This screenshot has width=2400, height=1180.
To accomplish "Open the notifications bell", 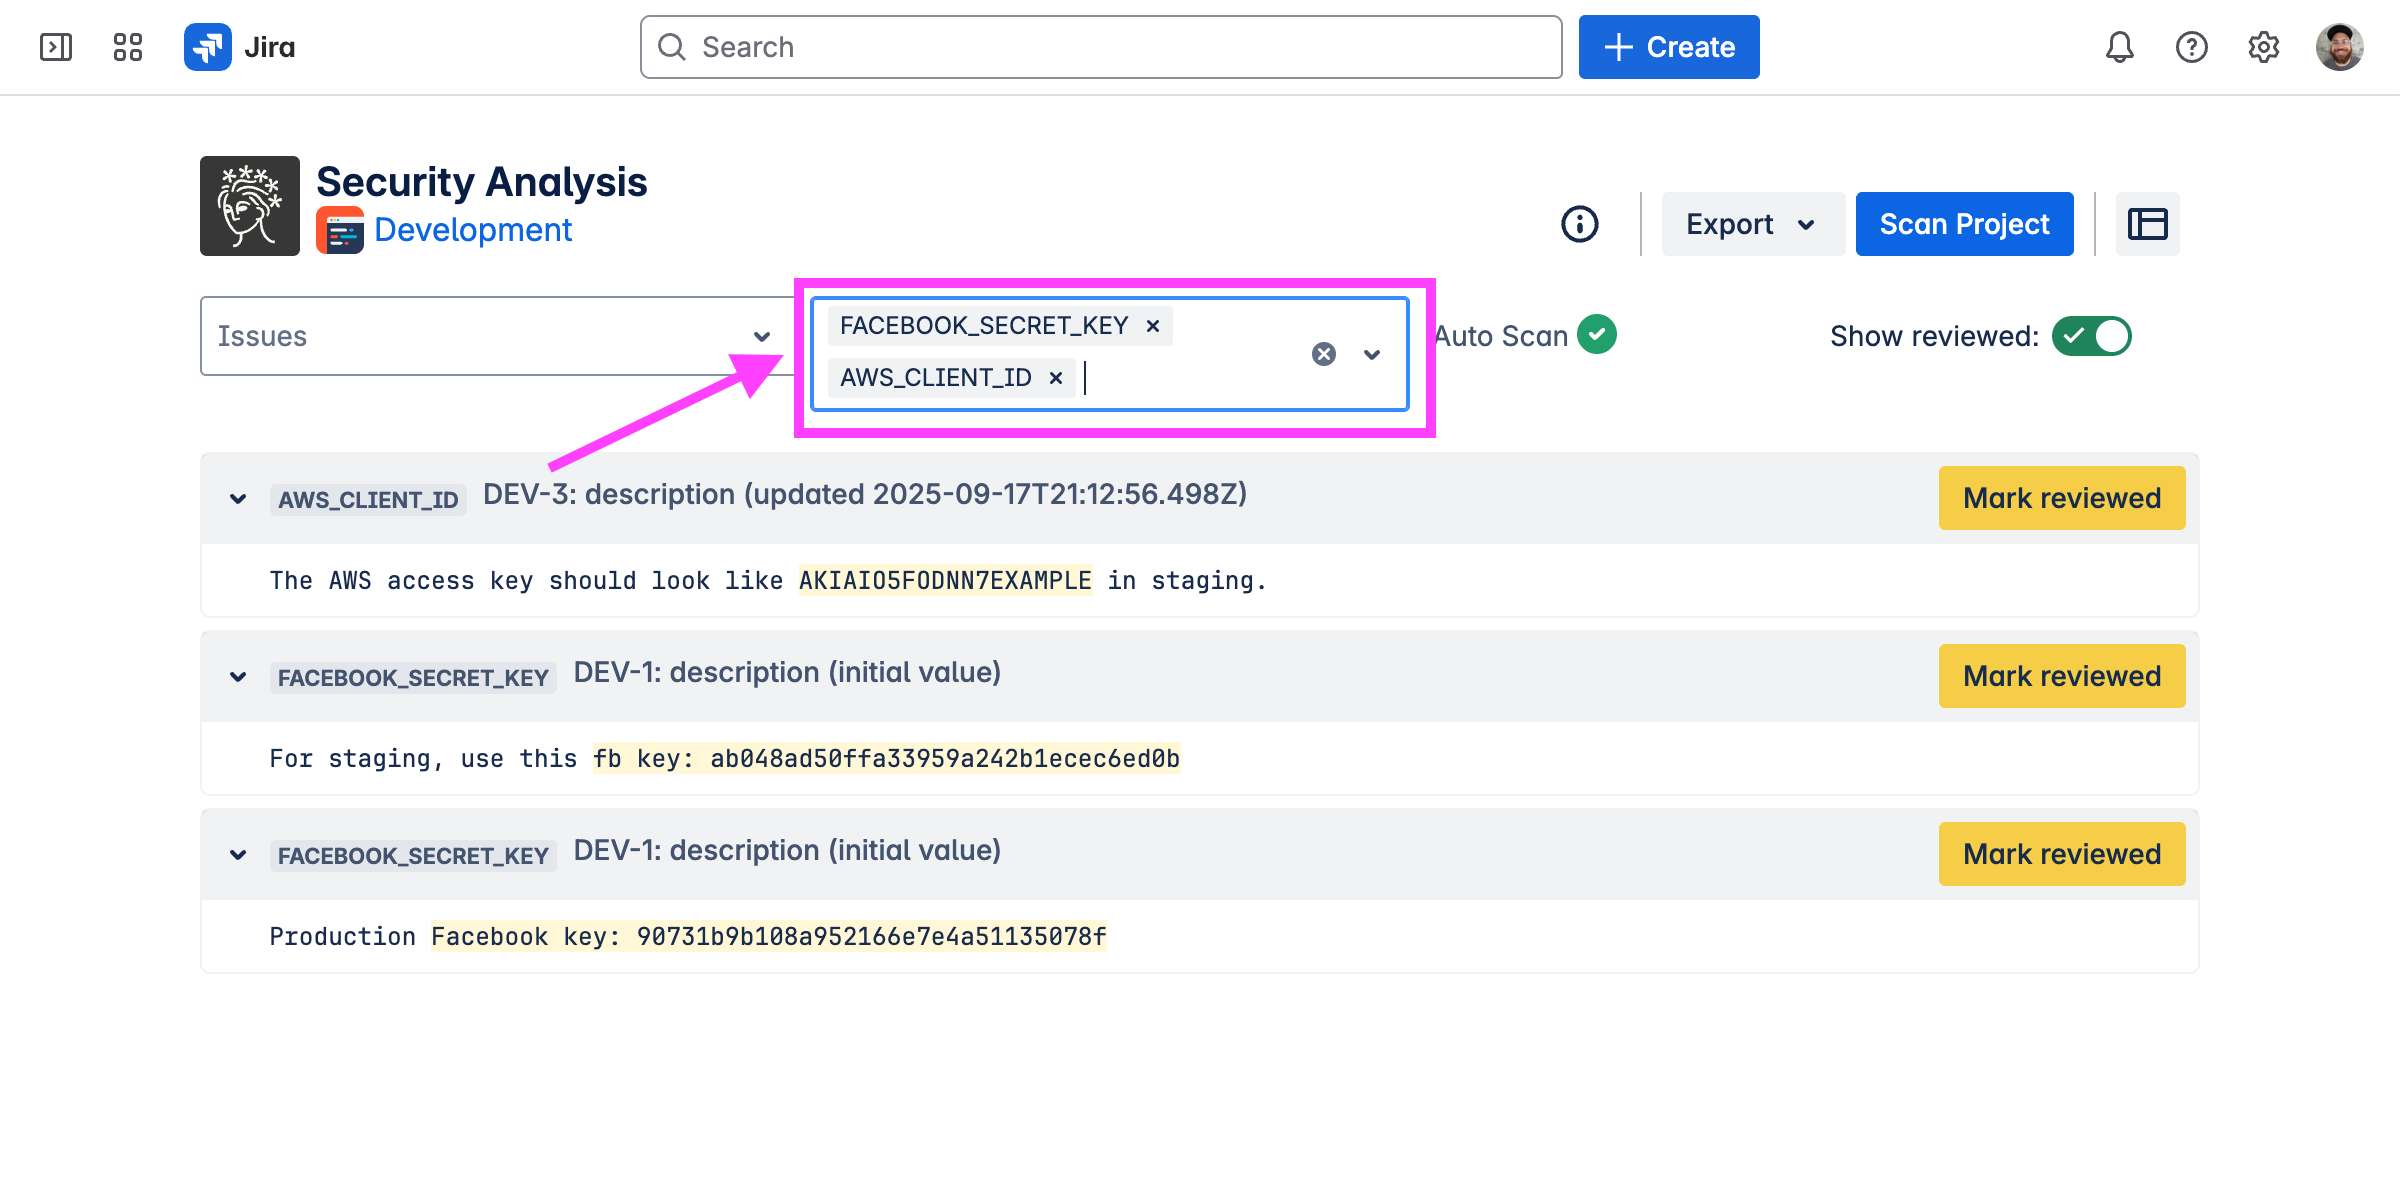I will point(2119,47).
